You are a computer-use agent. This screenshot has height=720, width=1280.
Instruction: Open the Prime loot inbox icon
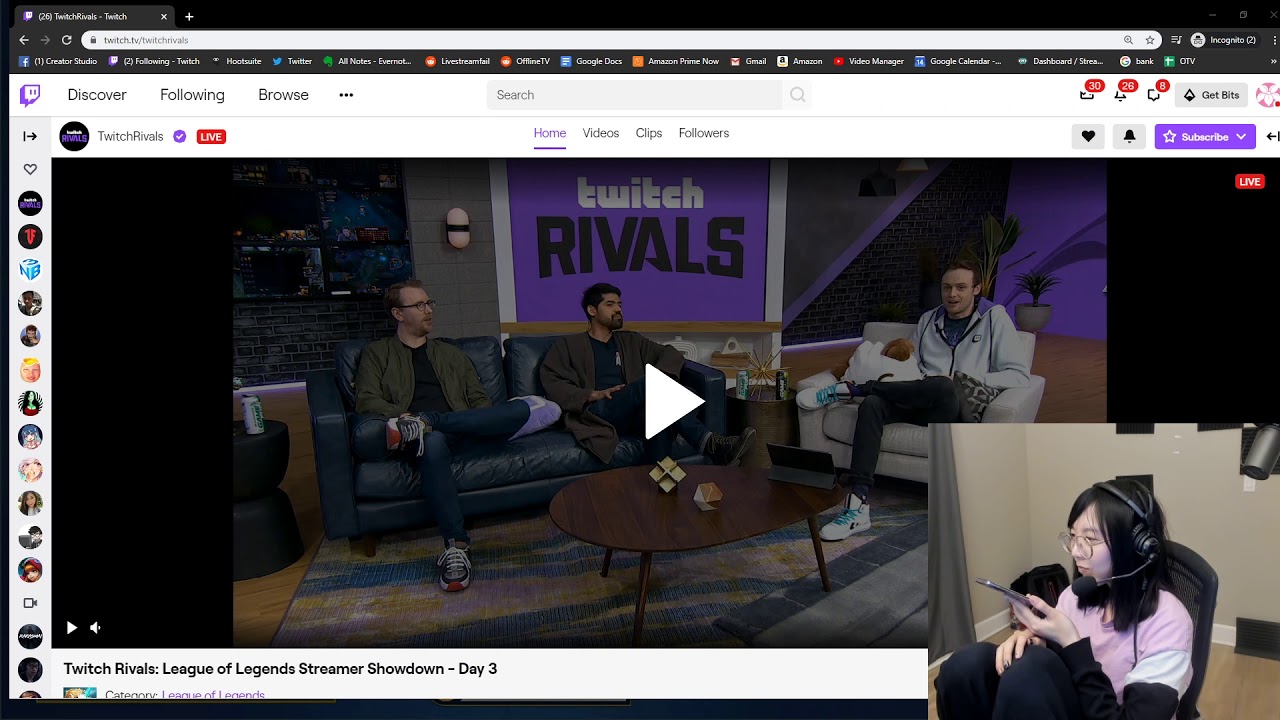(x=1087, y=95)
